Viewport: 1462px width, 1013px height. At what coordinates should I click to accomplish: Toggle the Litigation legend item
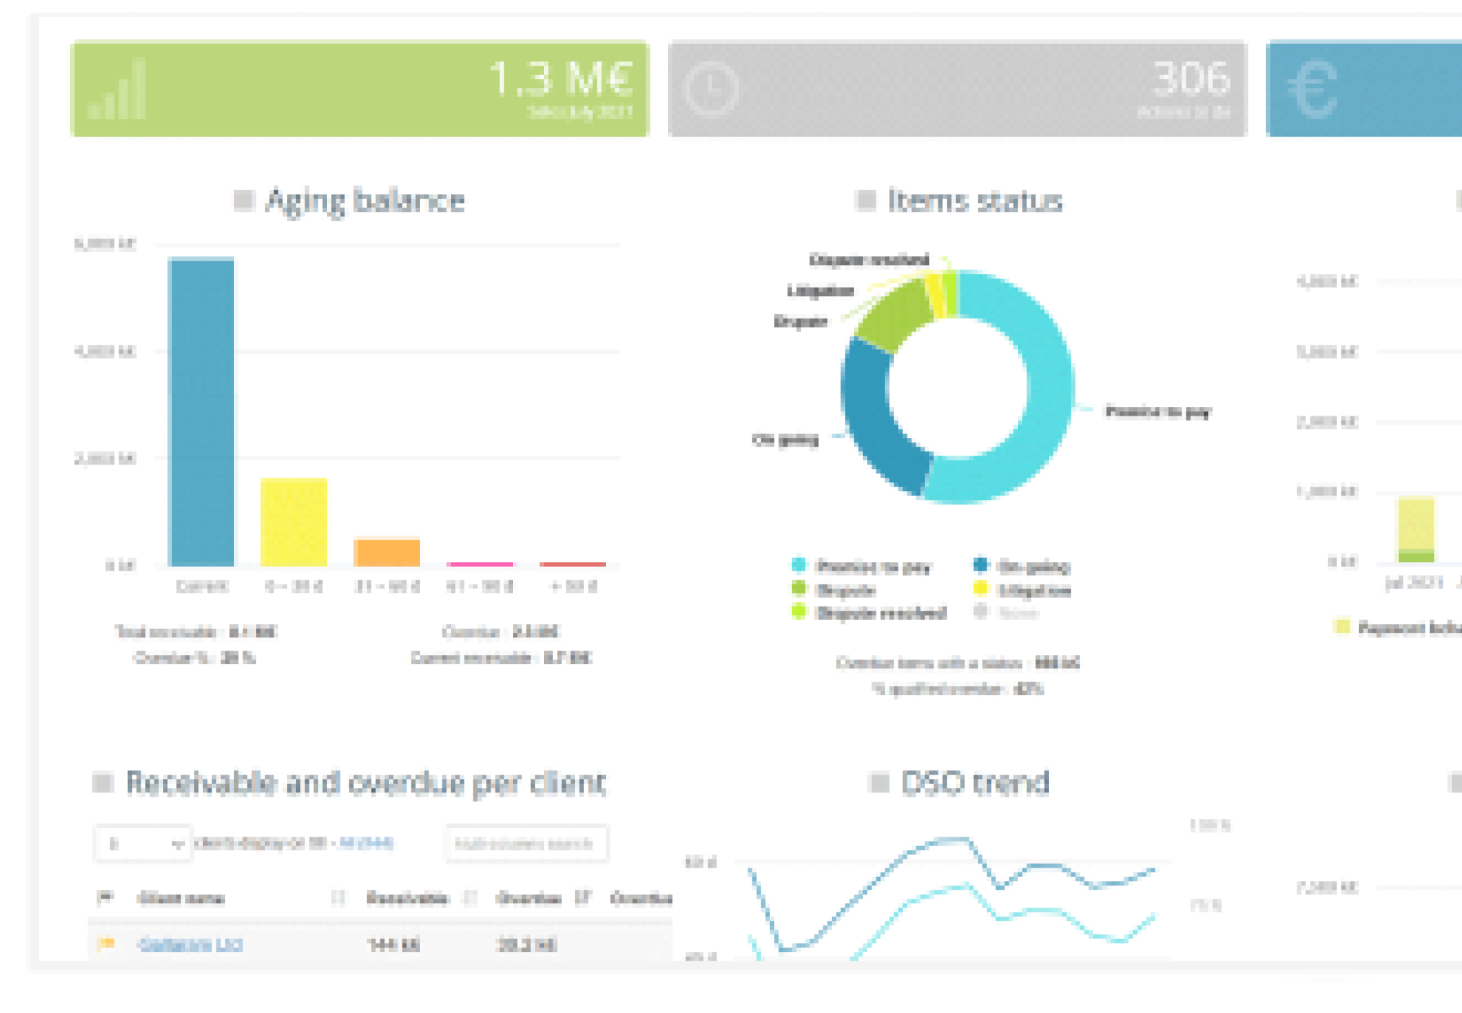tap(1023, 590)
